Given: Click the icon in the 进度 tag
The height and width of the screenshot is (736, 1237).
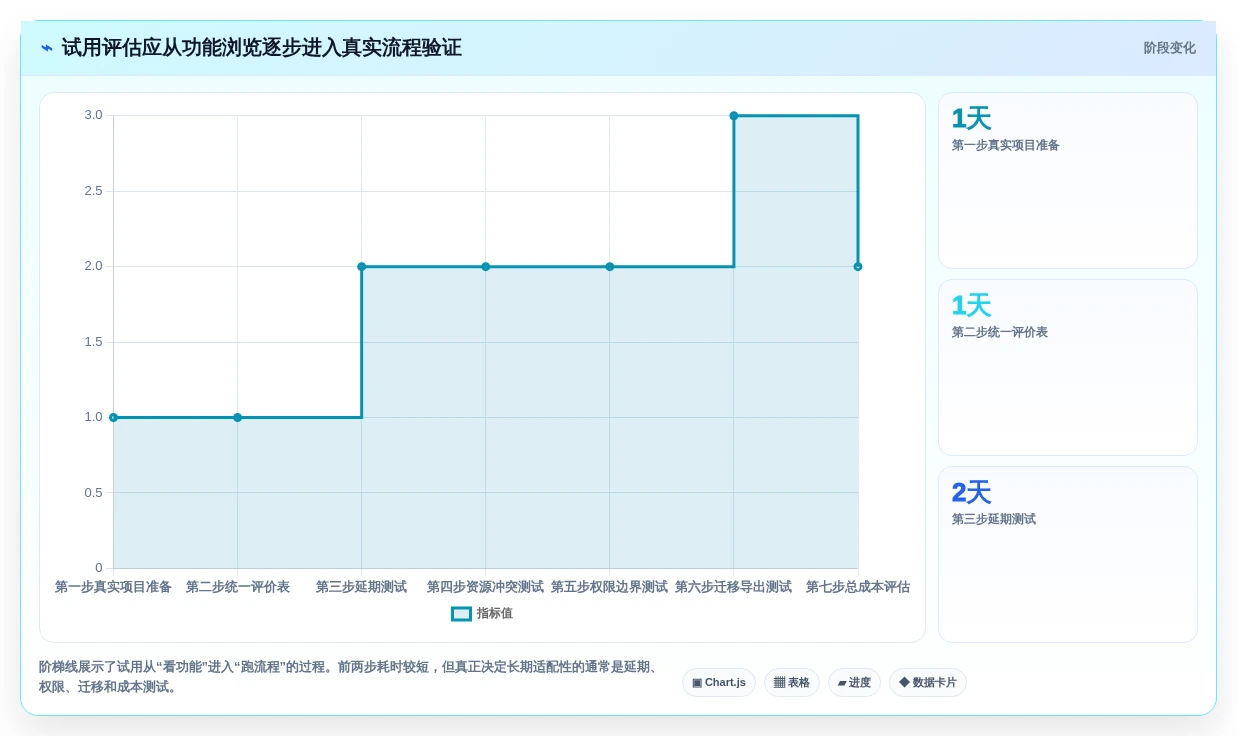Looking at the screenshot, I should pyautogui.click(x=842, y=683).
